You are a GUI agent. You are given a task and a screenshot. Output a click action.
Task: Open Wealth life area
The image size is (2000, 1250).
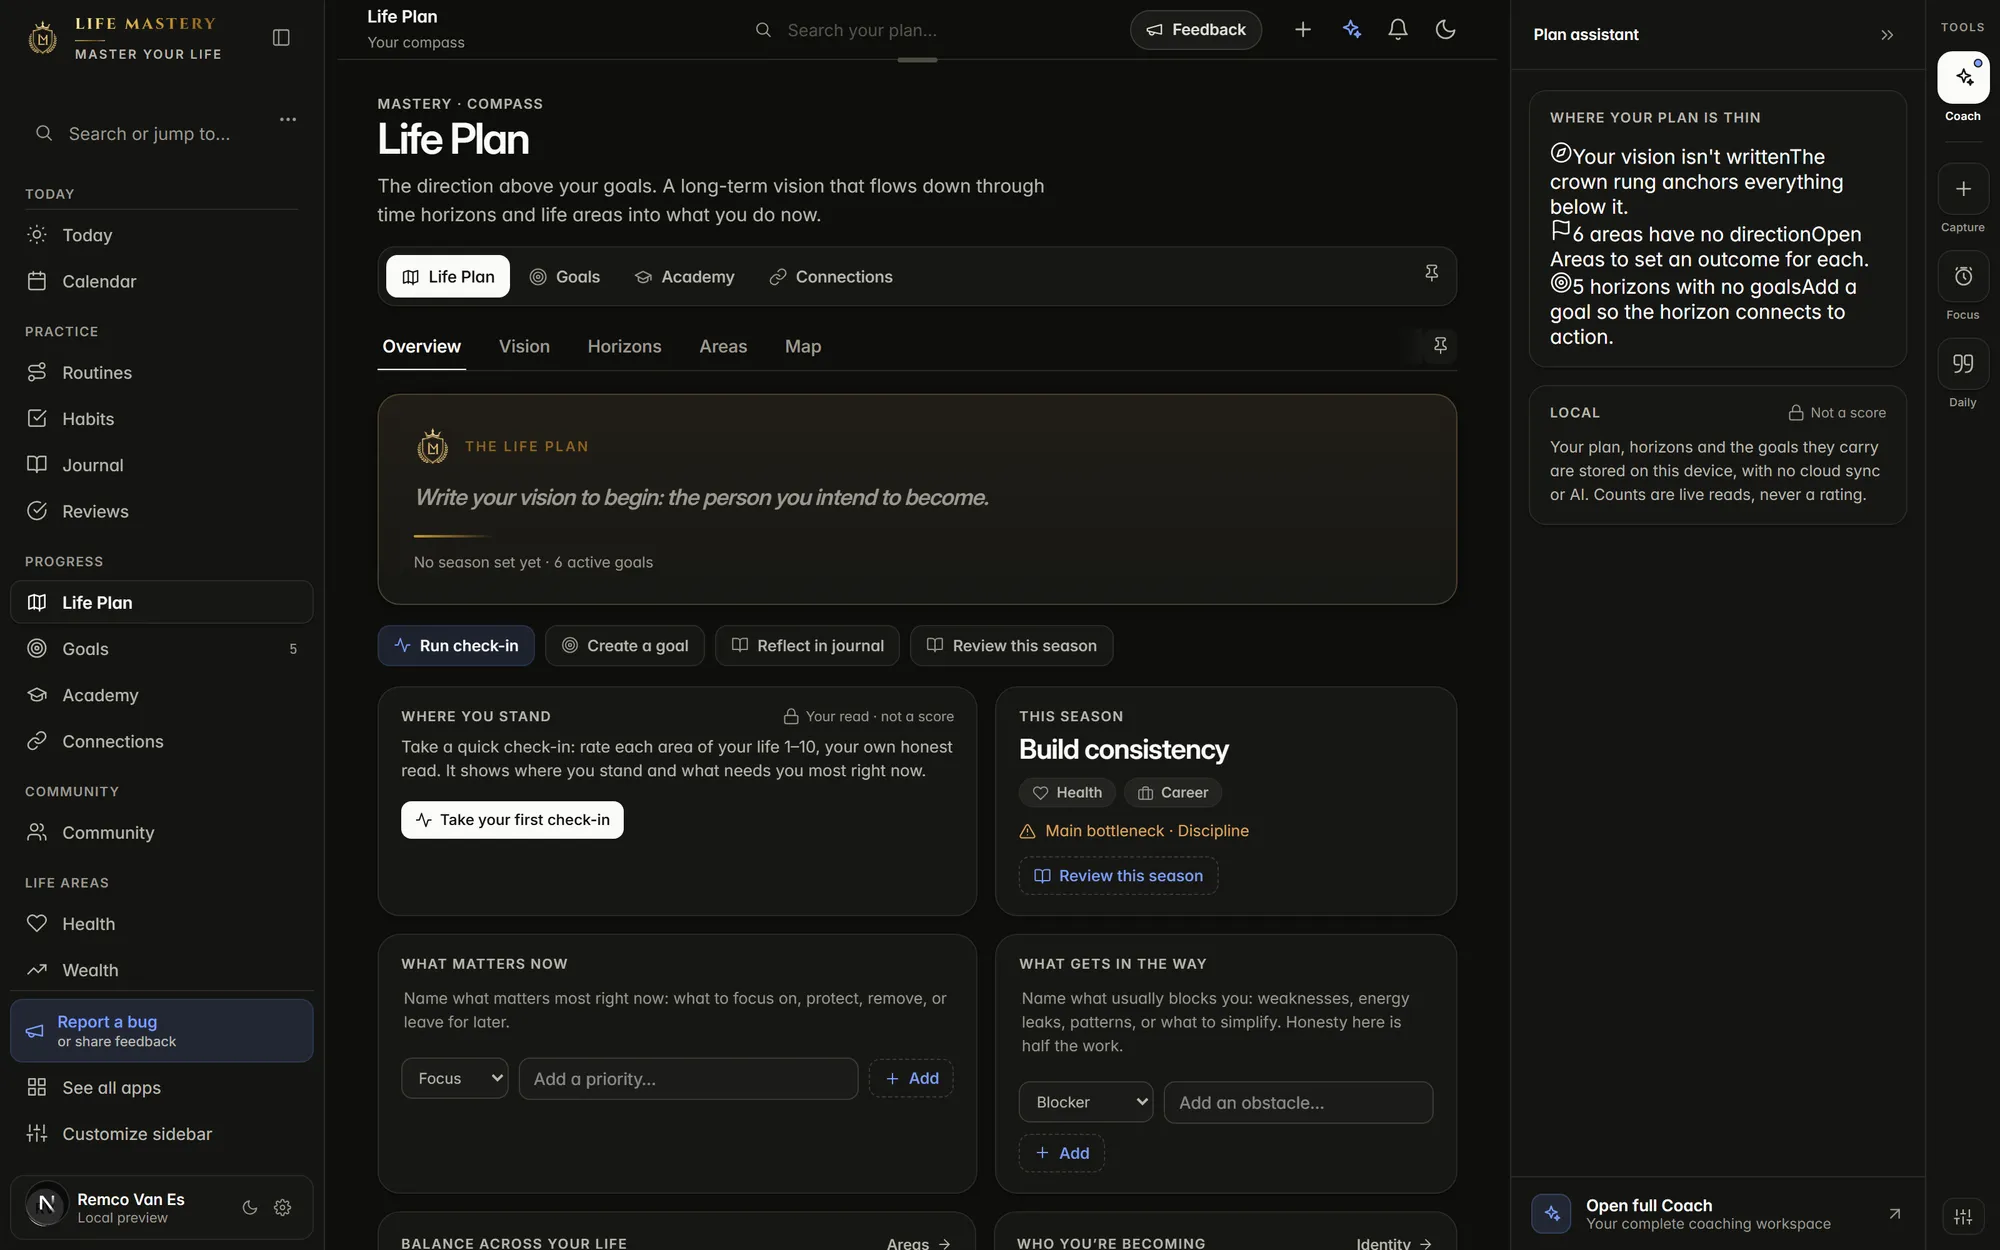point(161,970)
